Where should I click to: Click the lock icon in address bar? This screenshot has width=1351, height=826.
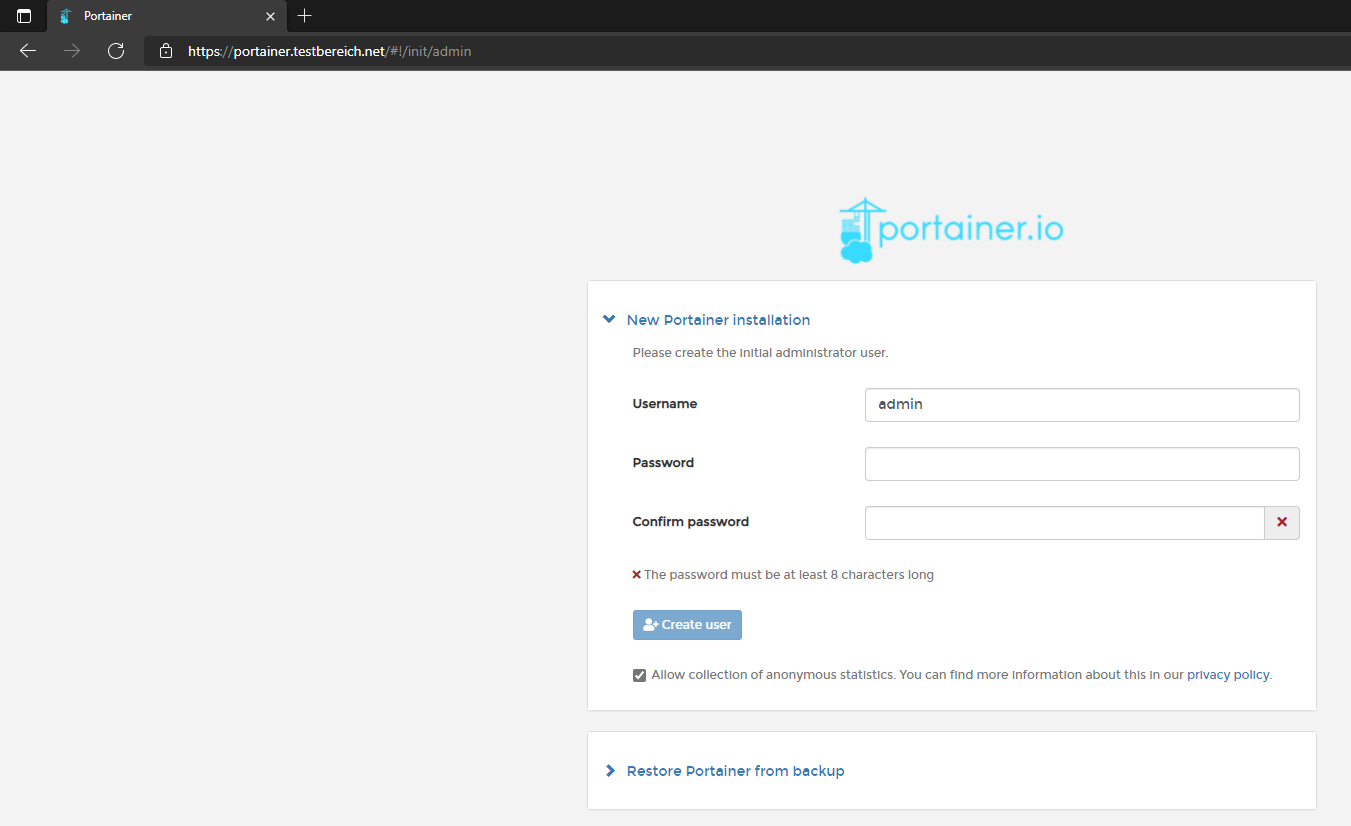(x=166, y=51)
